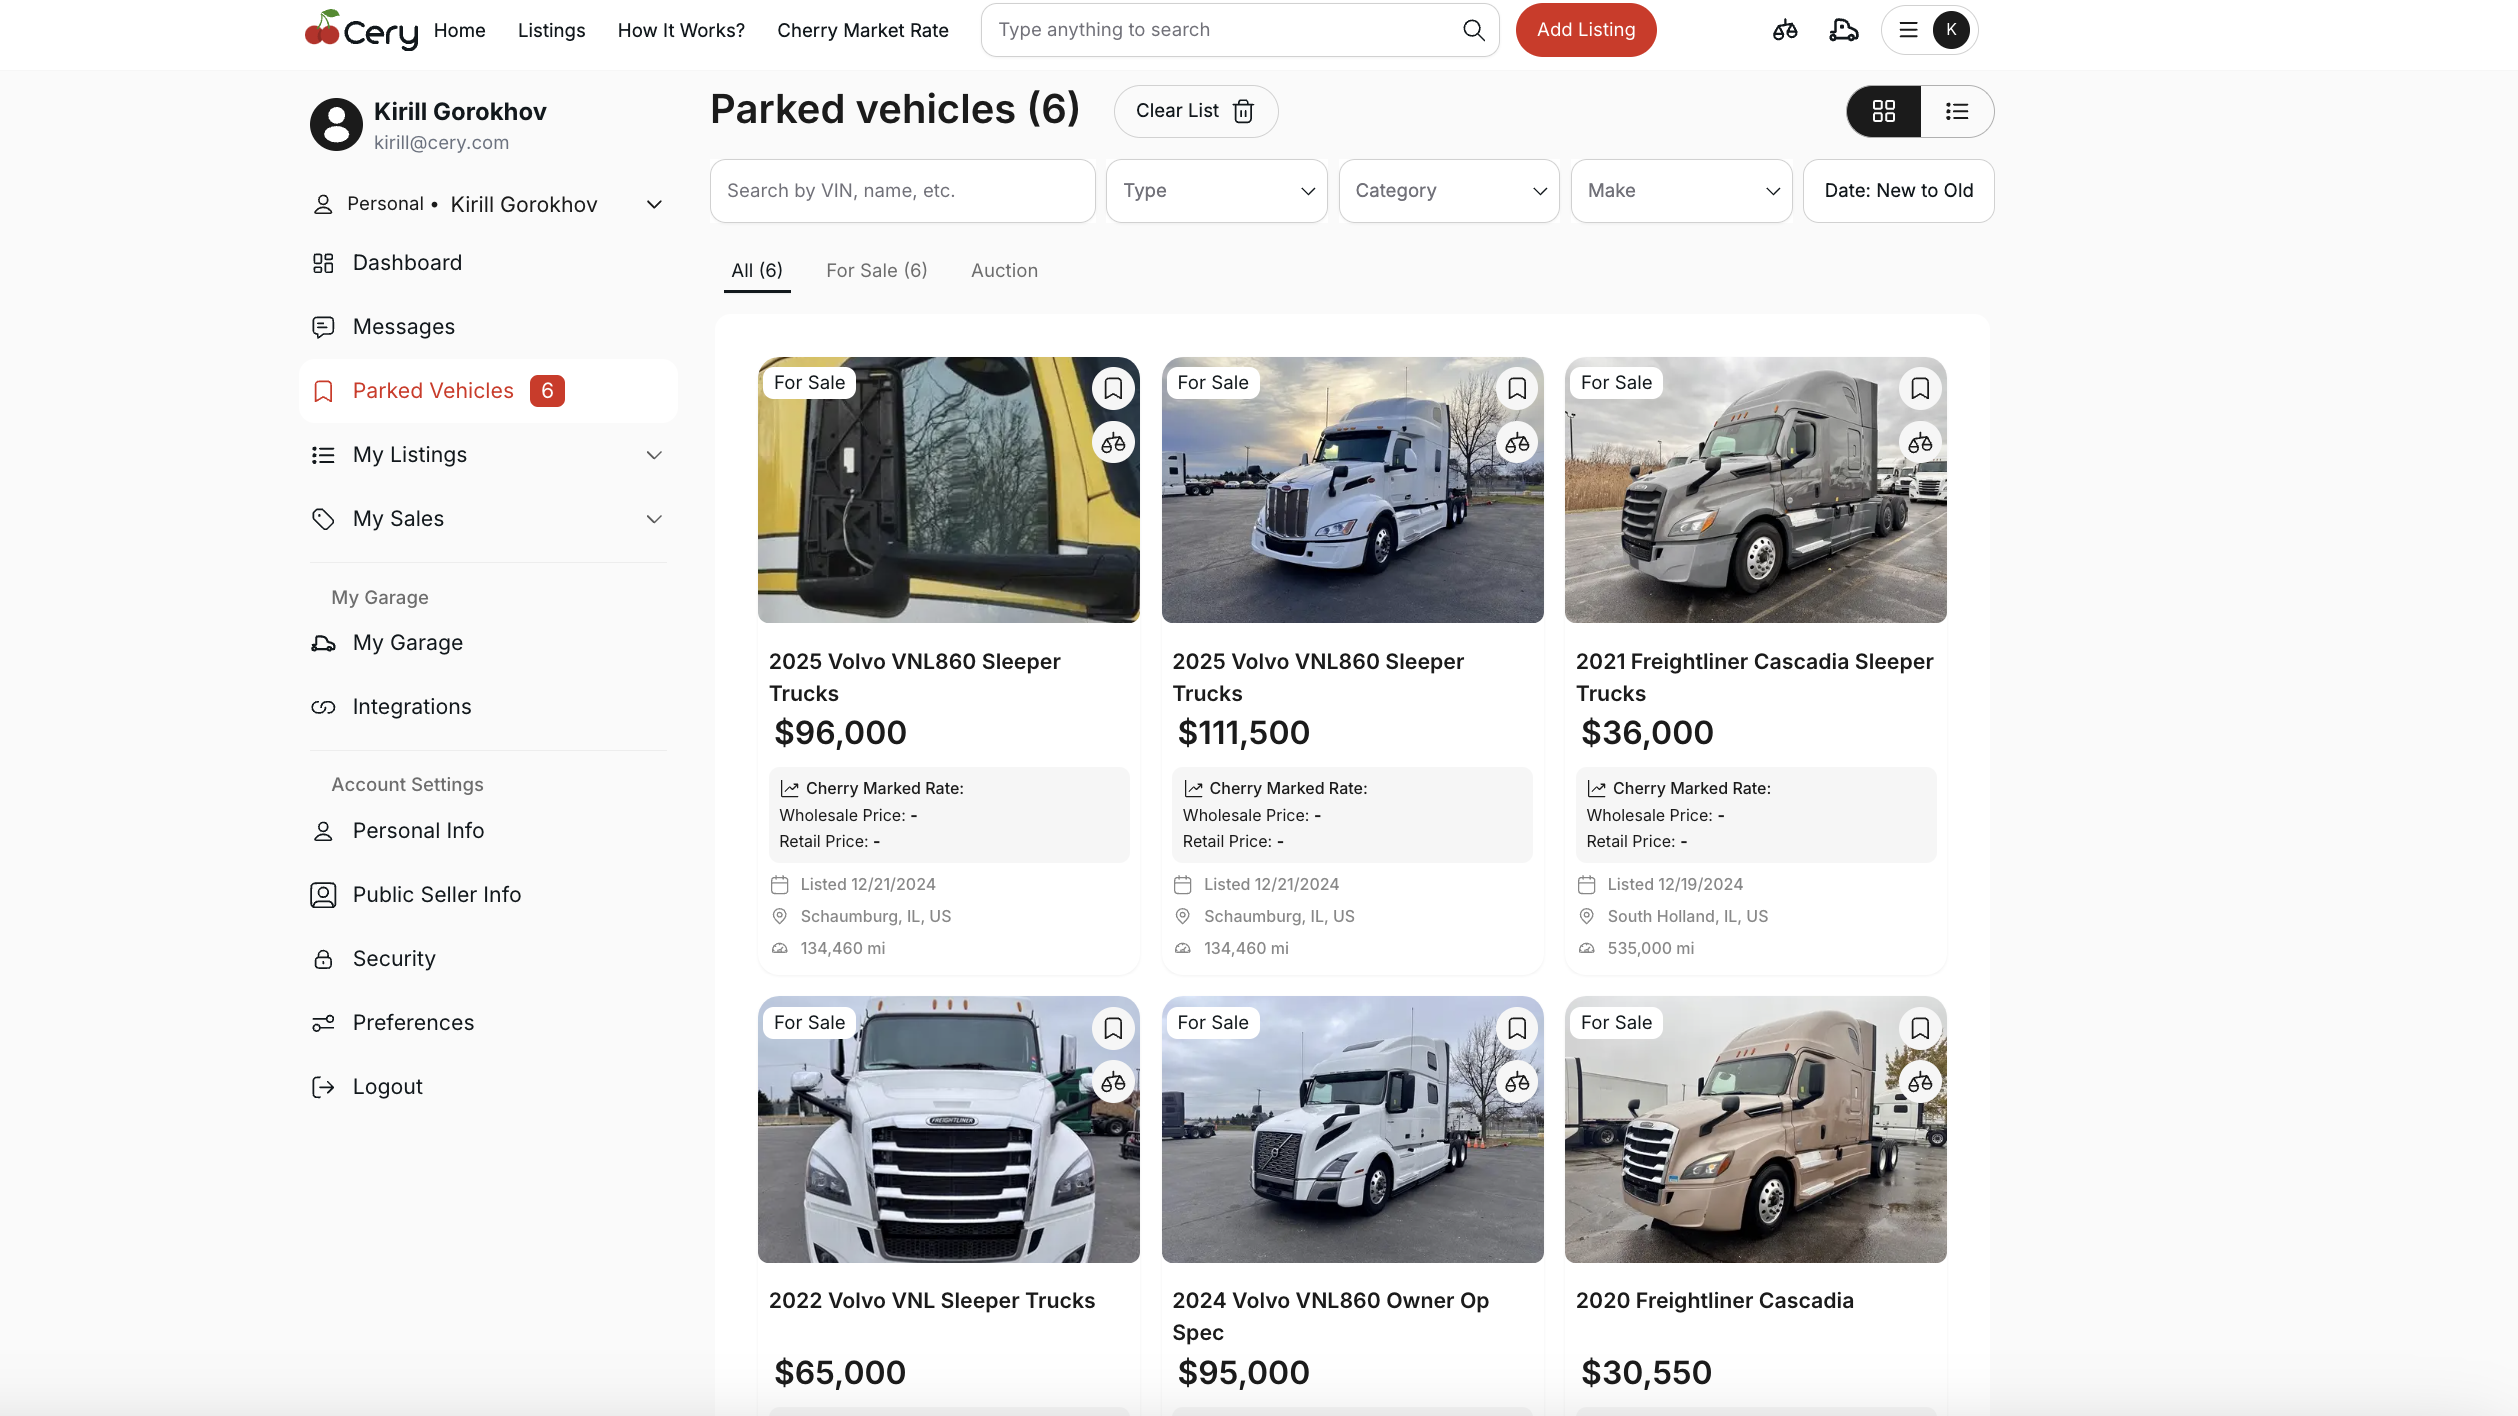Screen dimensions: 2518x1416
Task: Switch to grid view layout
Action: [1883, 111]
